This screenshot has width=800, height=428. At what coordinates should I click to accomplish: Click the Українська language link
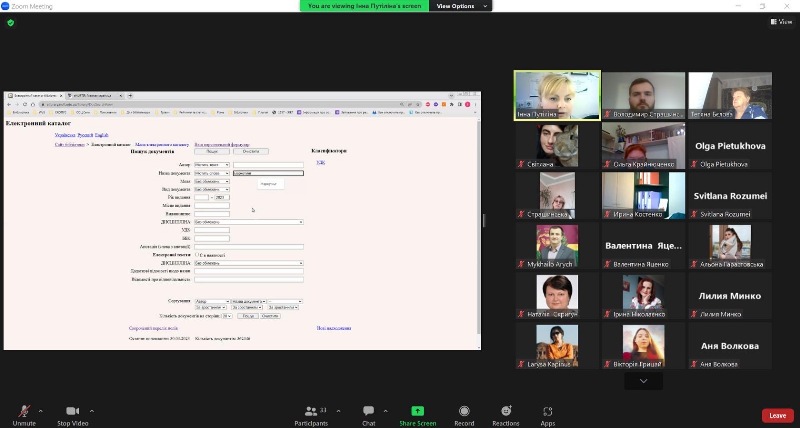(65, 135)
